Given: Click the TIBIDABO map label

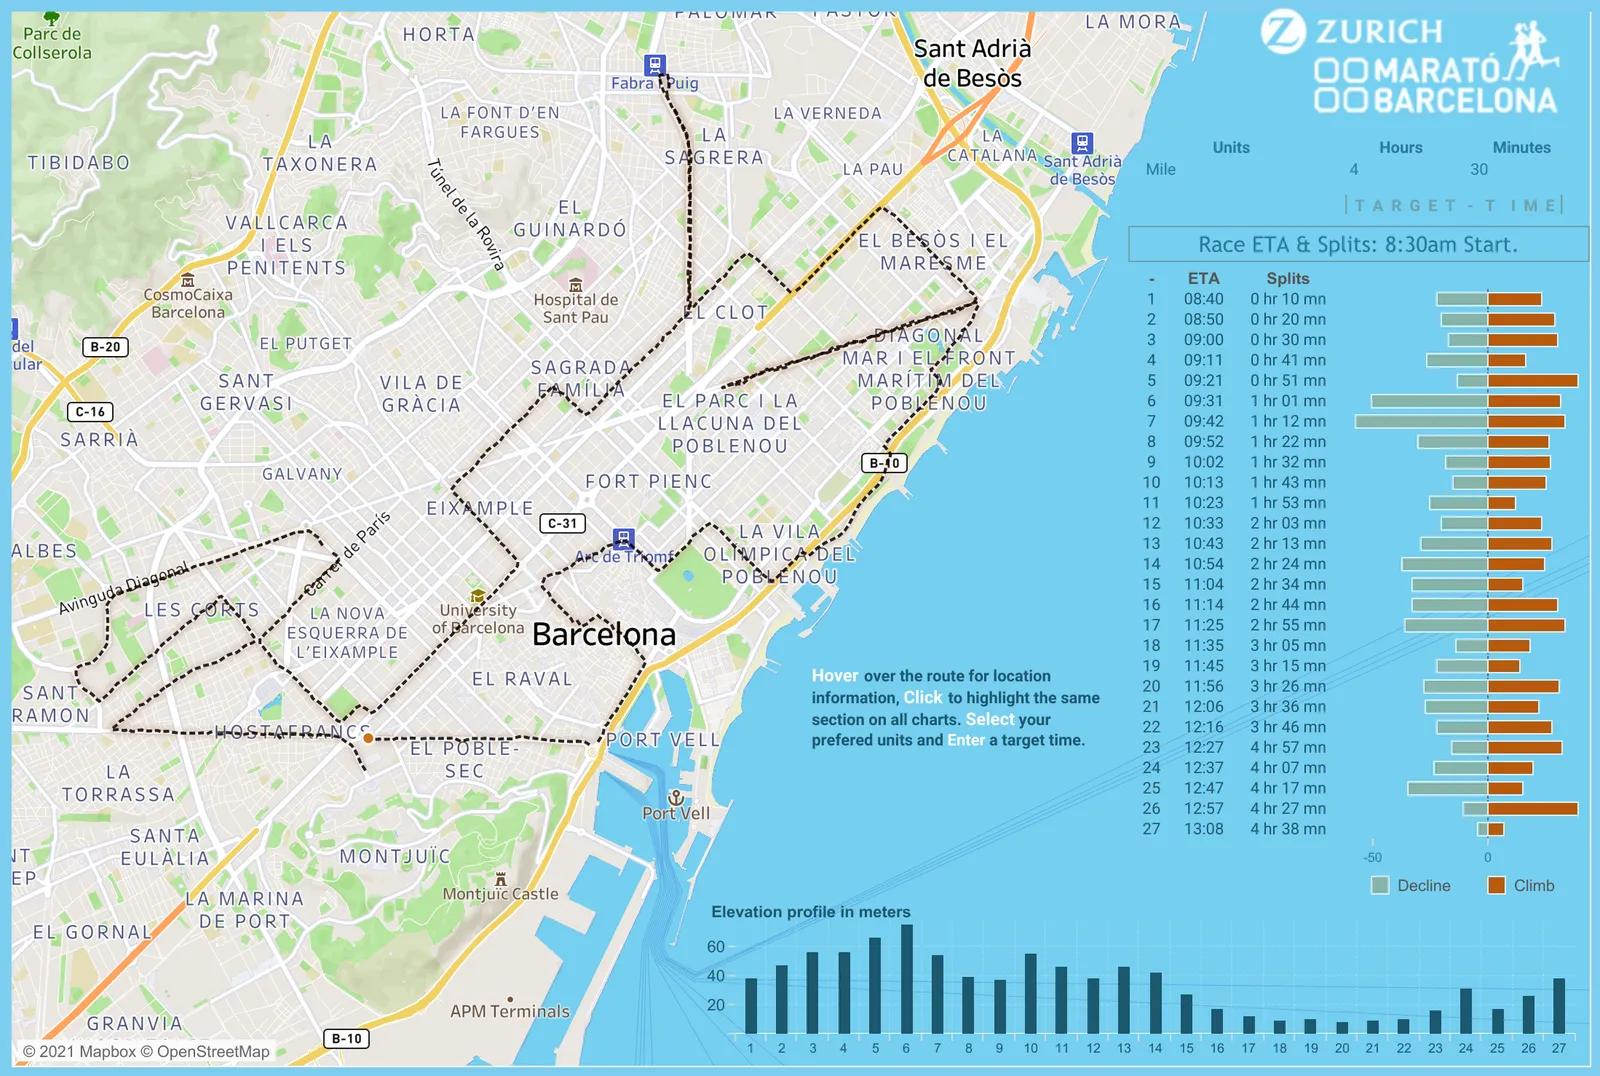Looking at the screenshot, I should (x=79, y=162).
